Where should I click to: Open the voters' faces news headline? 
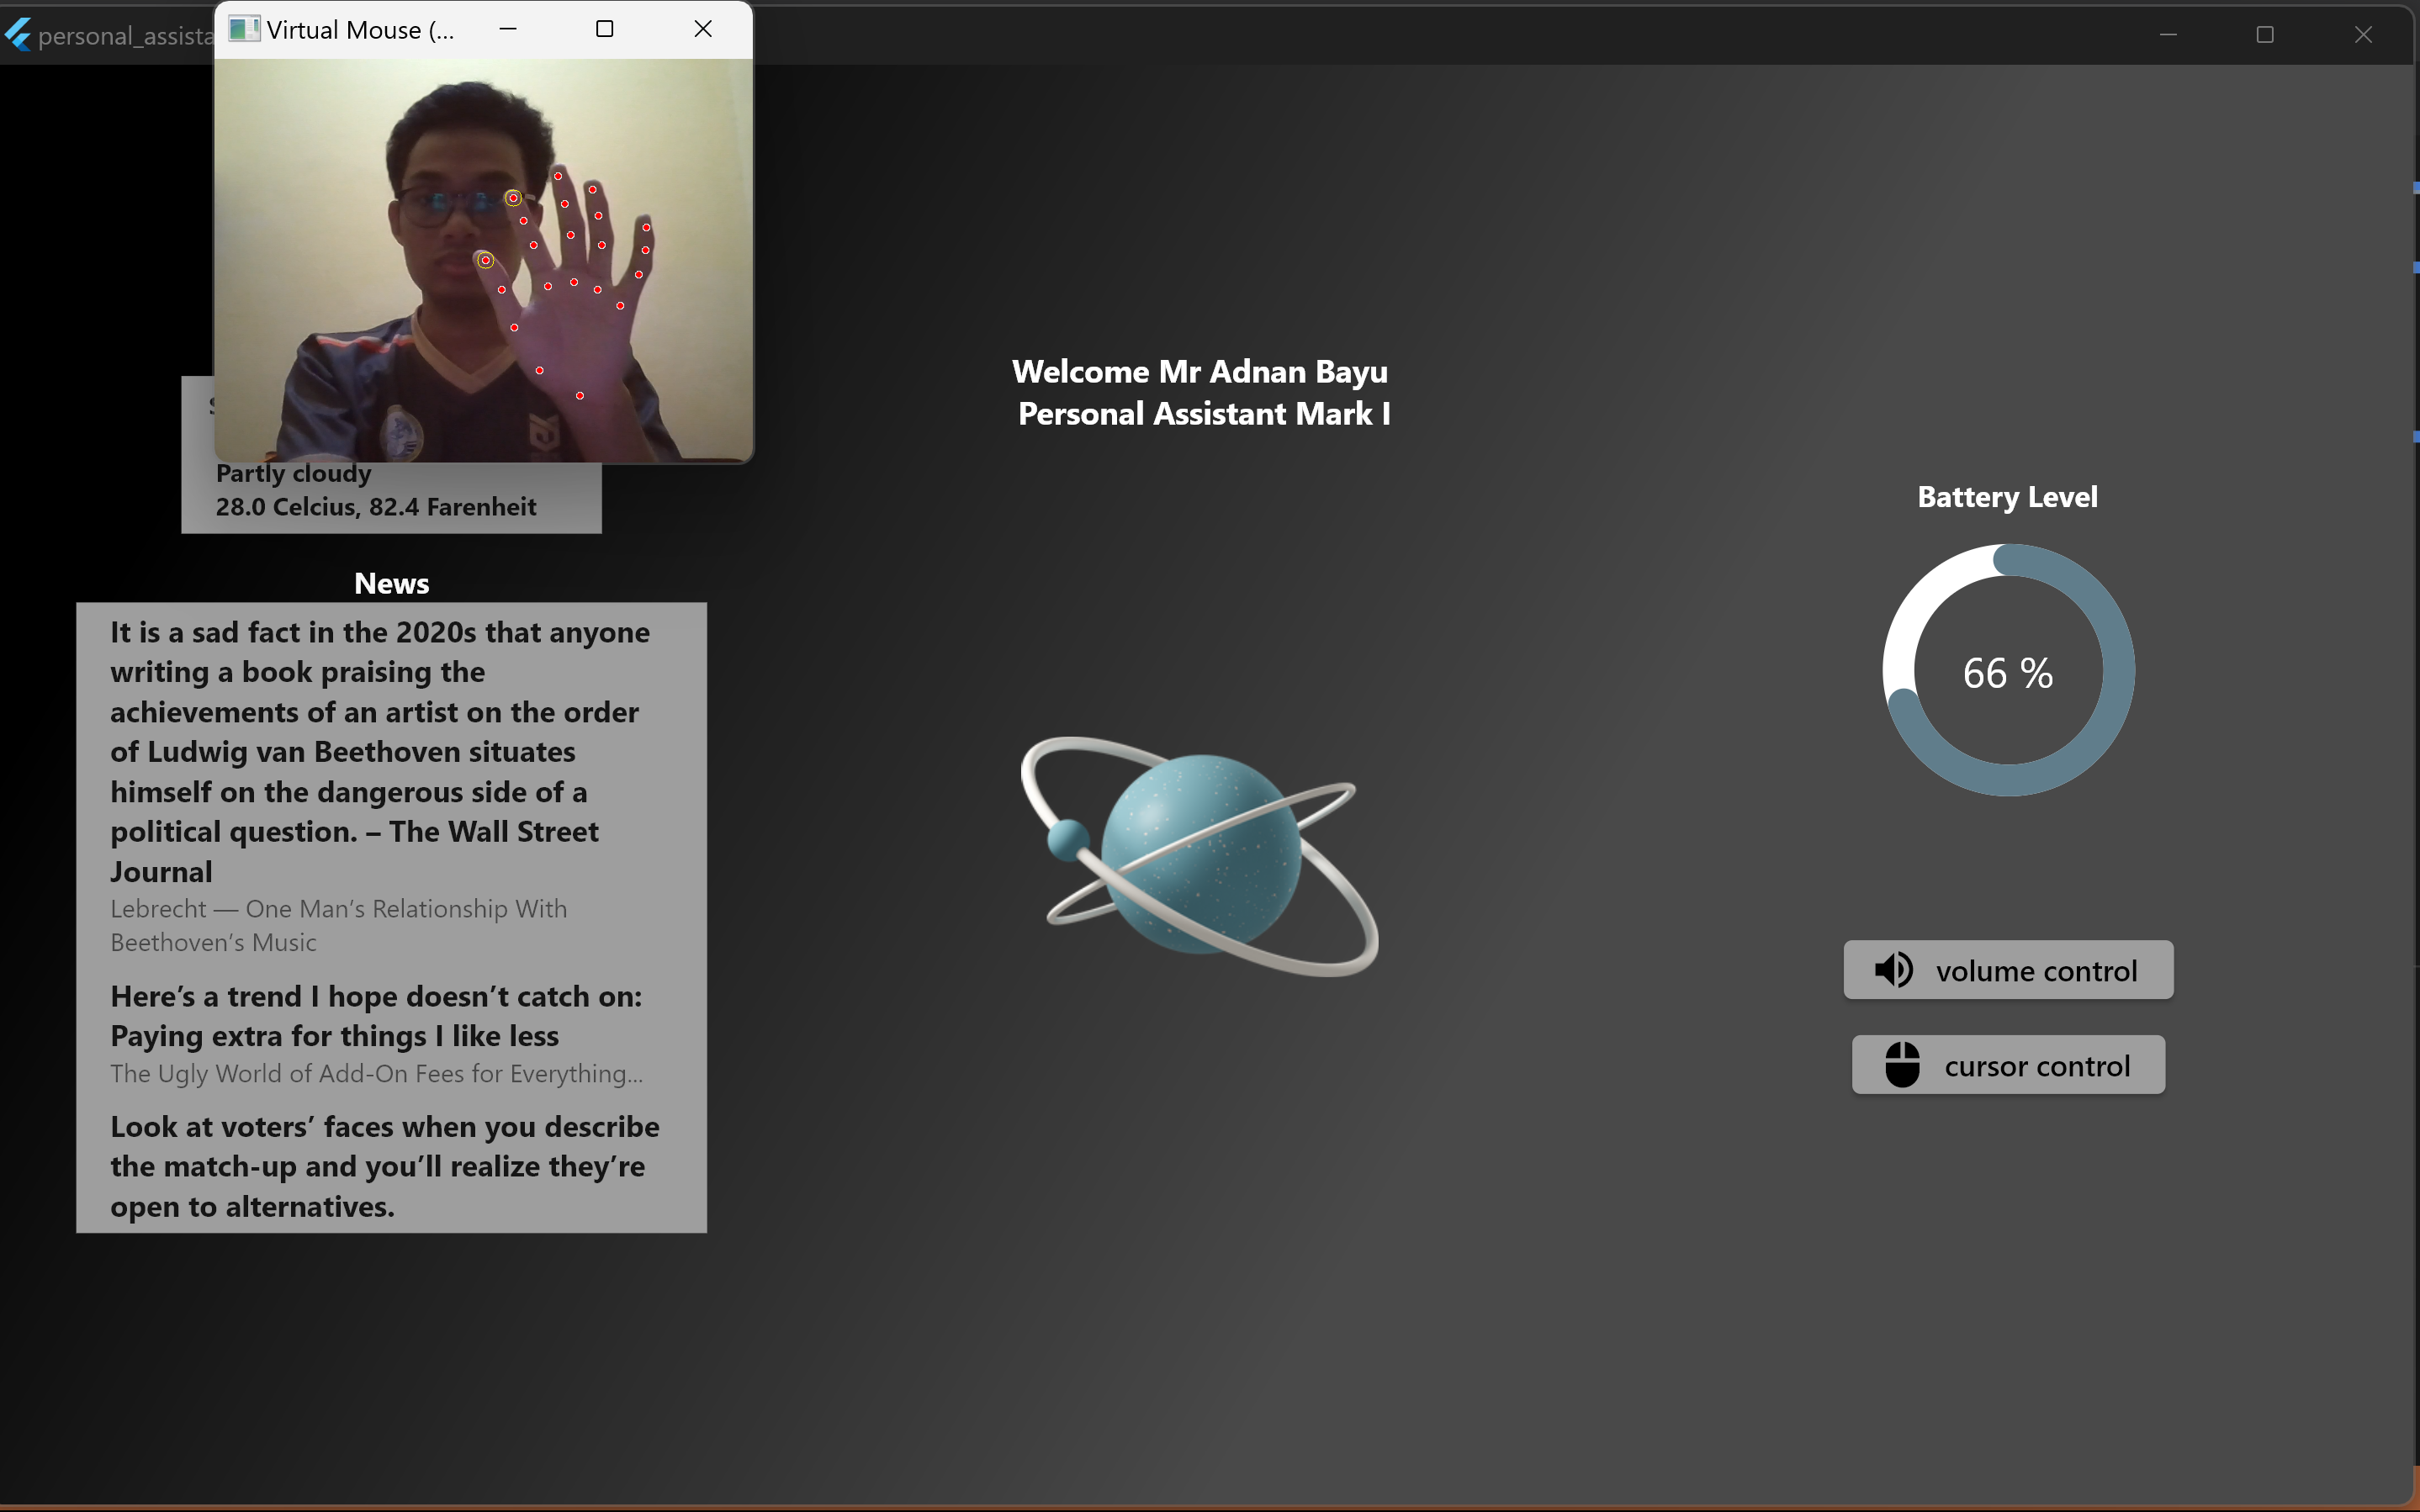[x=384, y=1166]
